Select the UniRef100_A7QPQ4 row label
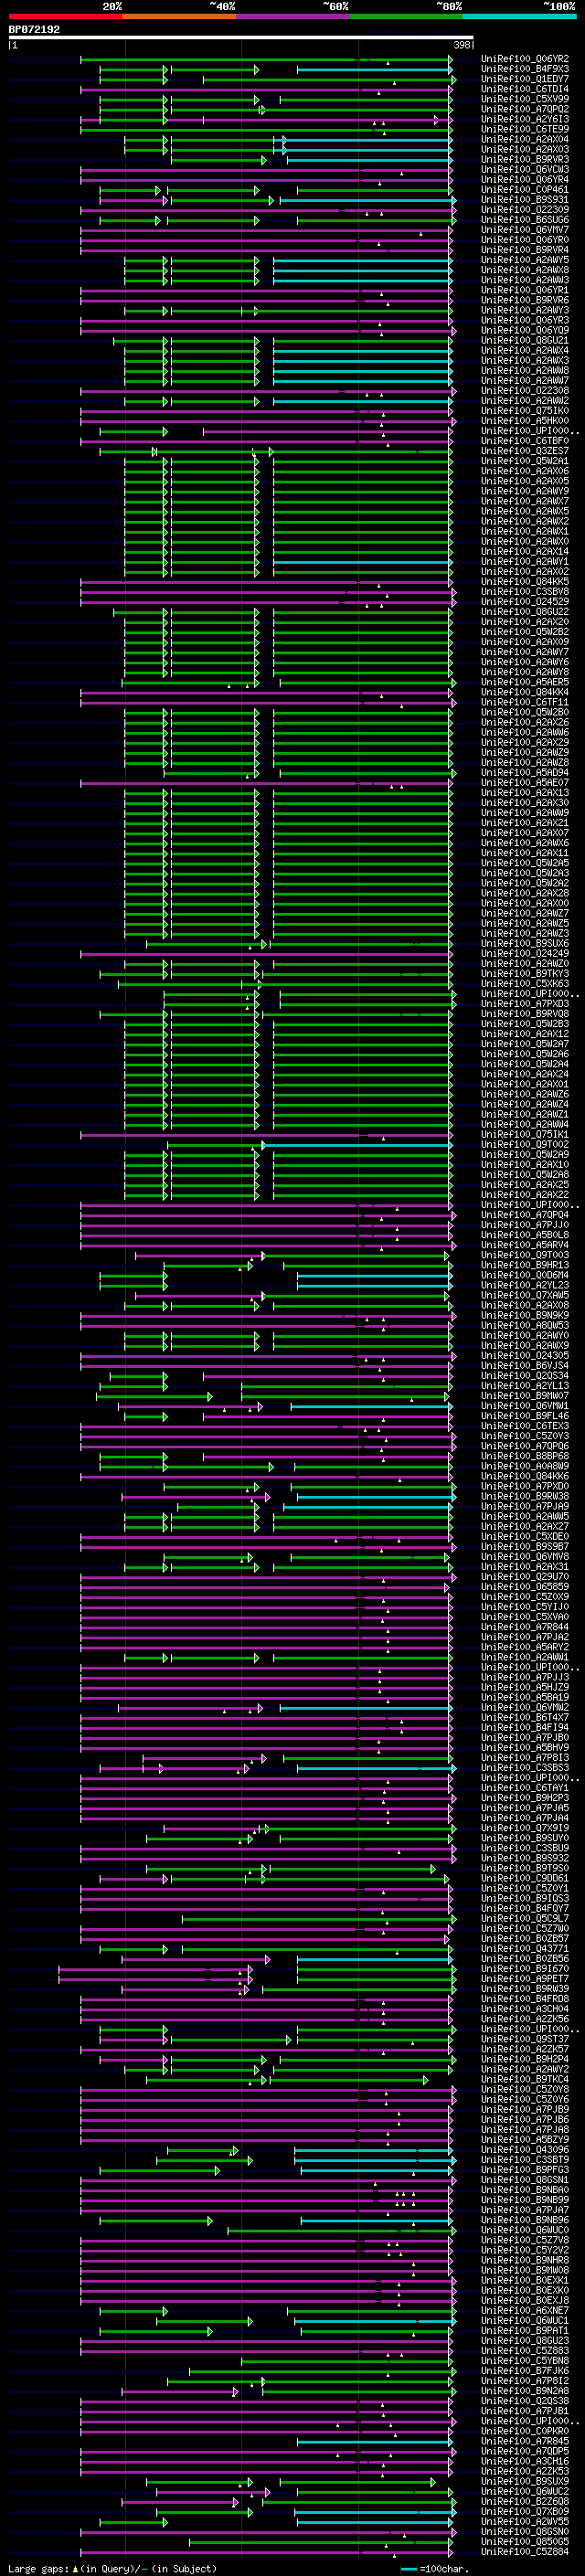Screen dimensions: 585x2576 click(x=525, y=1215)
